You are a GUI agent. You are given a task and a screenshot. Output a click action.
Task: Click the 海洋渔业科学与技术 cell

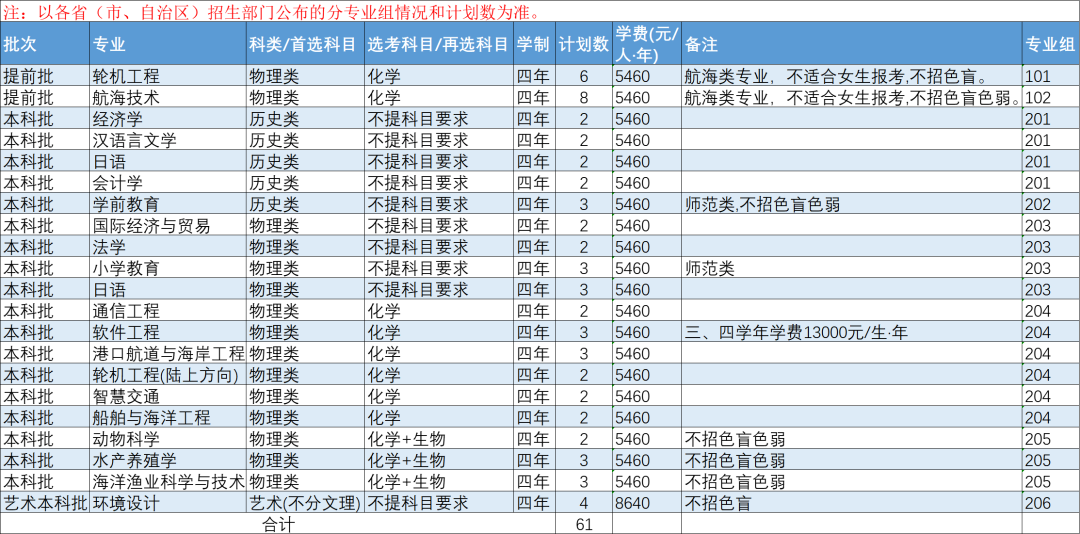(168, 482)
